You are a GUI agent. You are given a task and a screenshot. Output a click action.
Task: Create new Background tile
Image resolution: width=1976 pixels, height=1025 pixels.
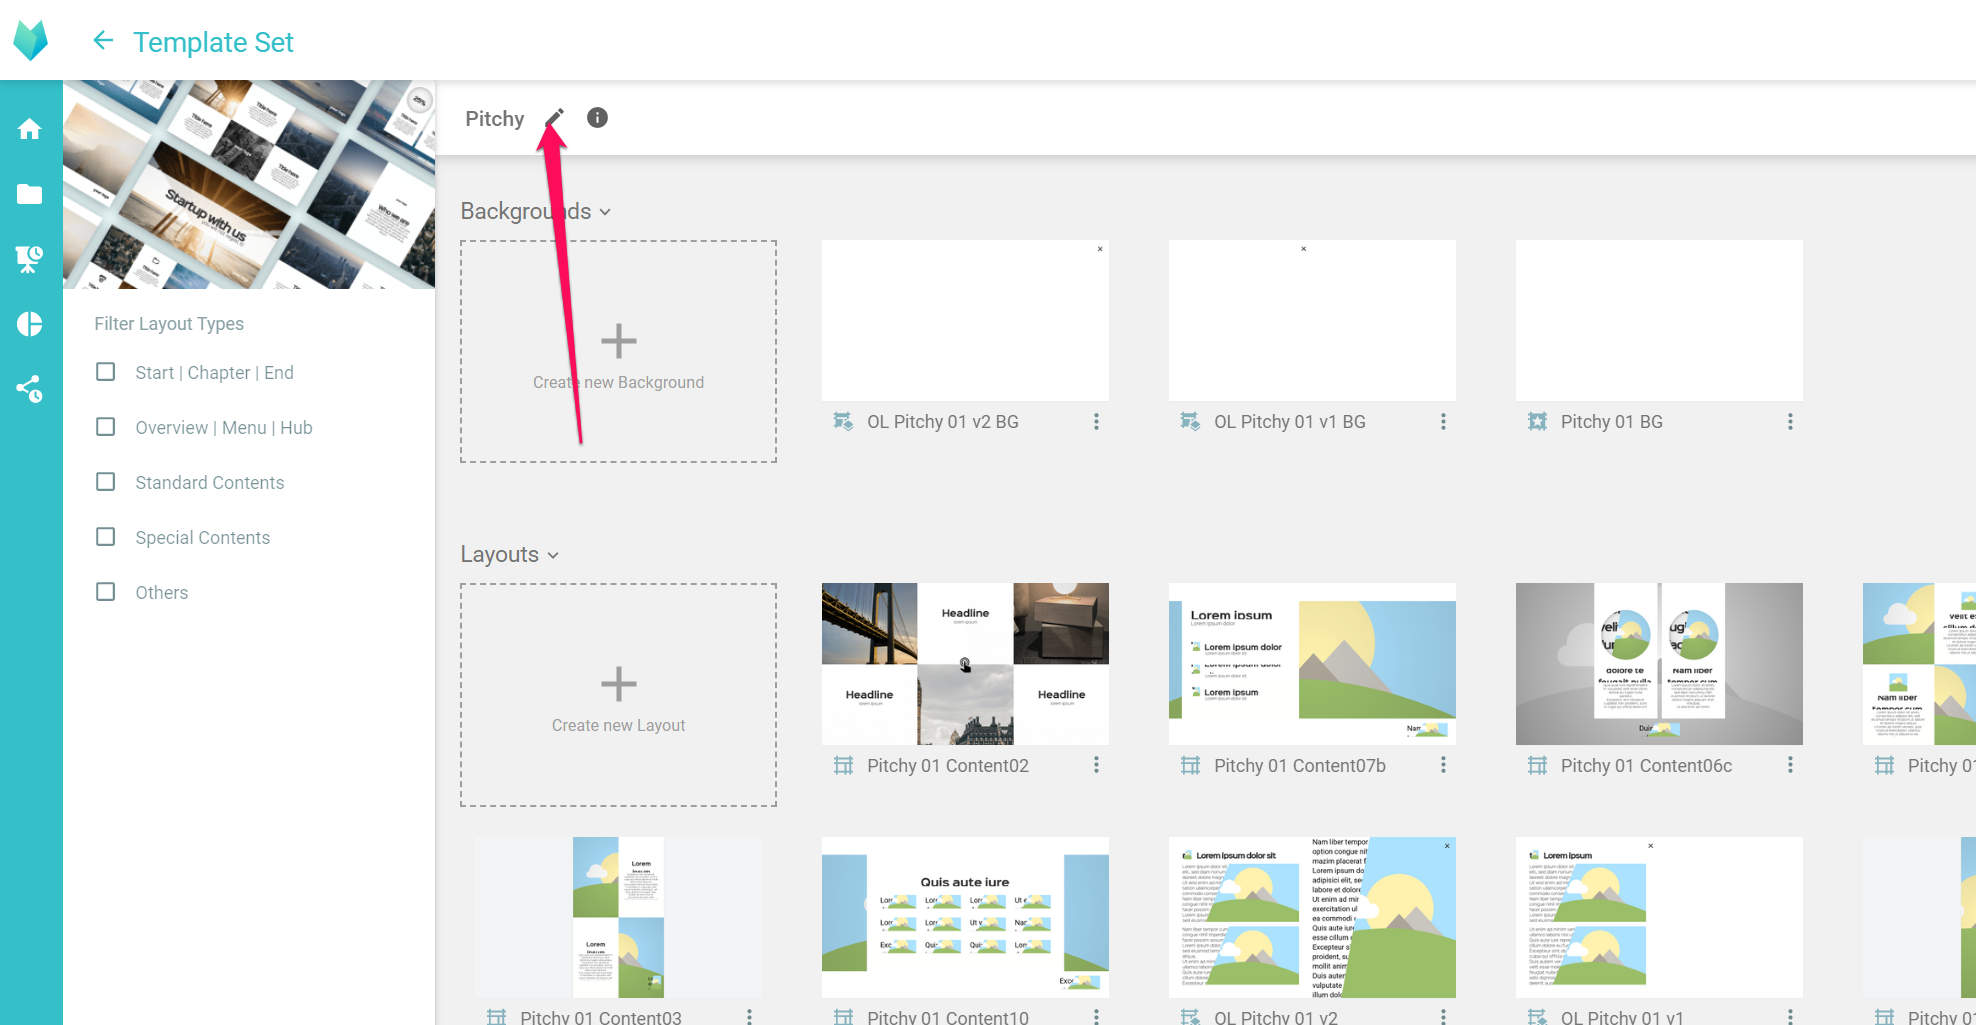[618, 351]
